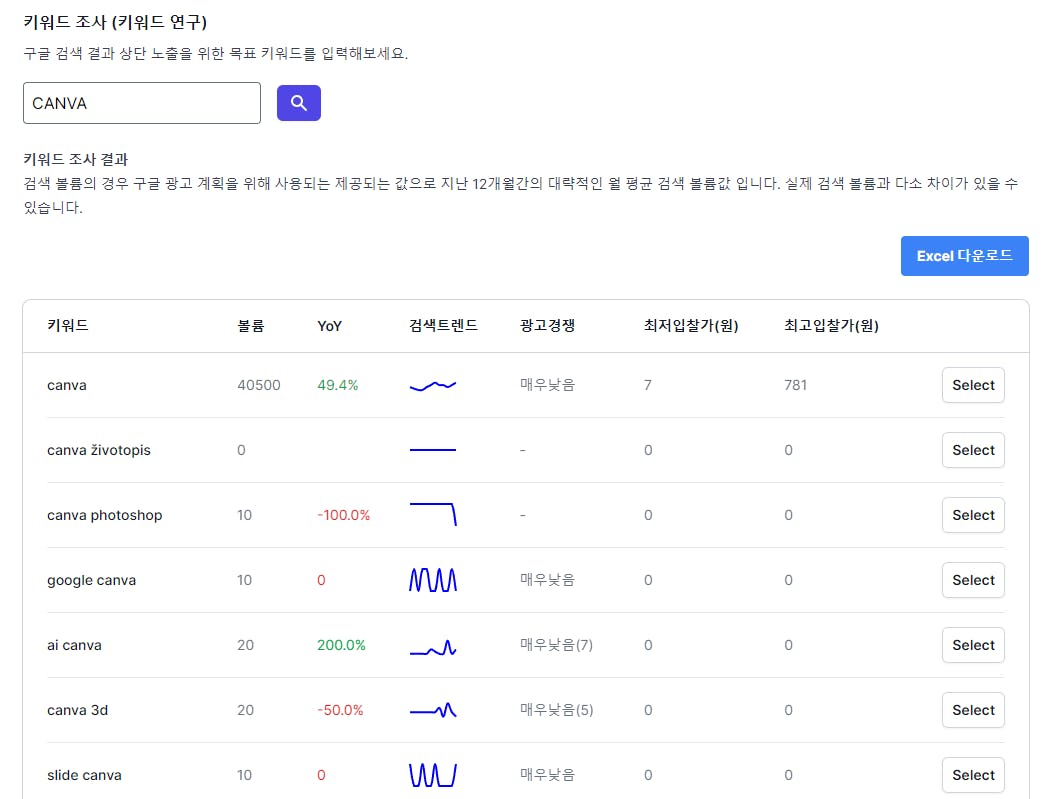Viewport: 1042px width, 799px height.
Task: Click the keyword search input field
Action: pyautogui.click(x=142, y=103)
